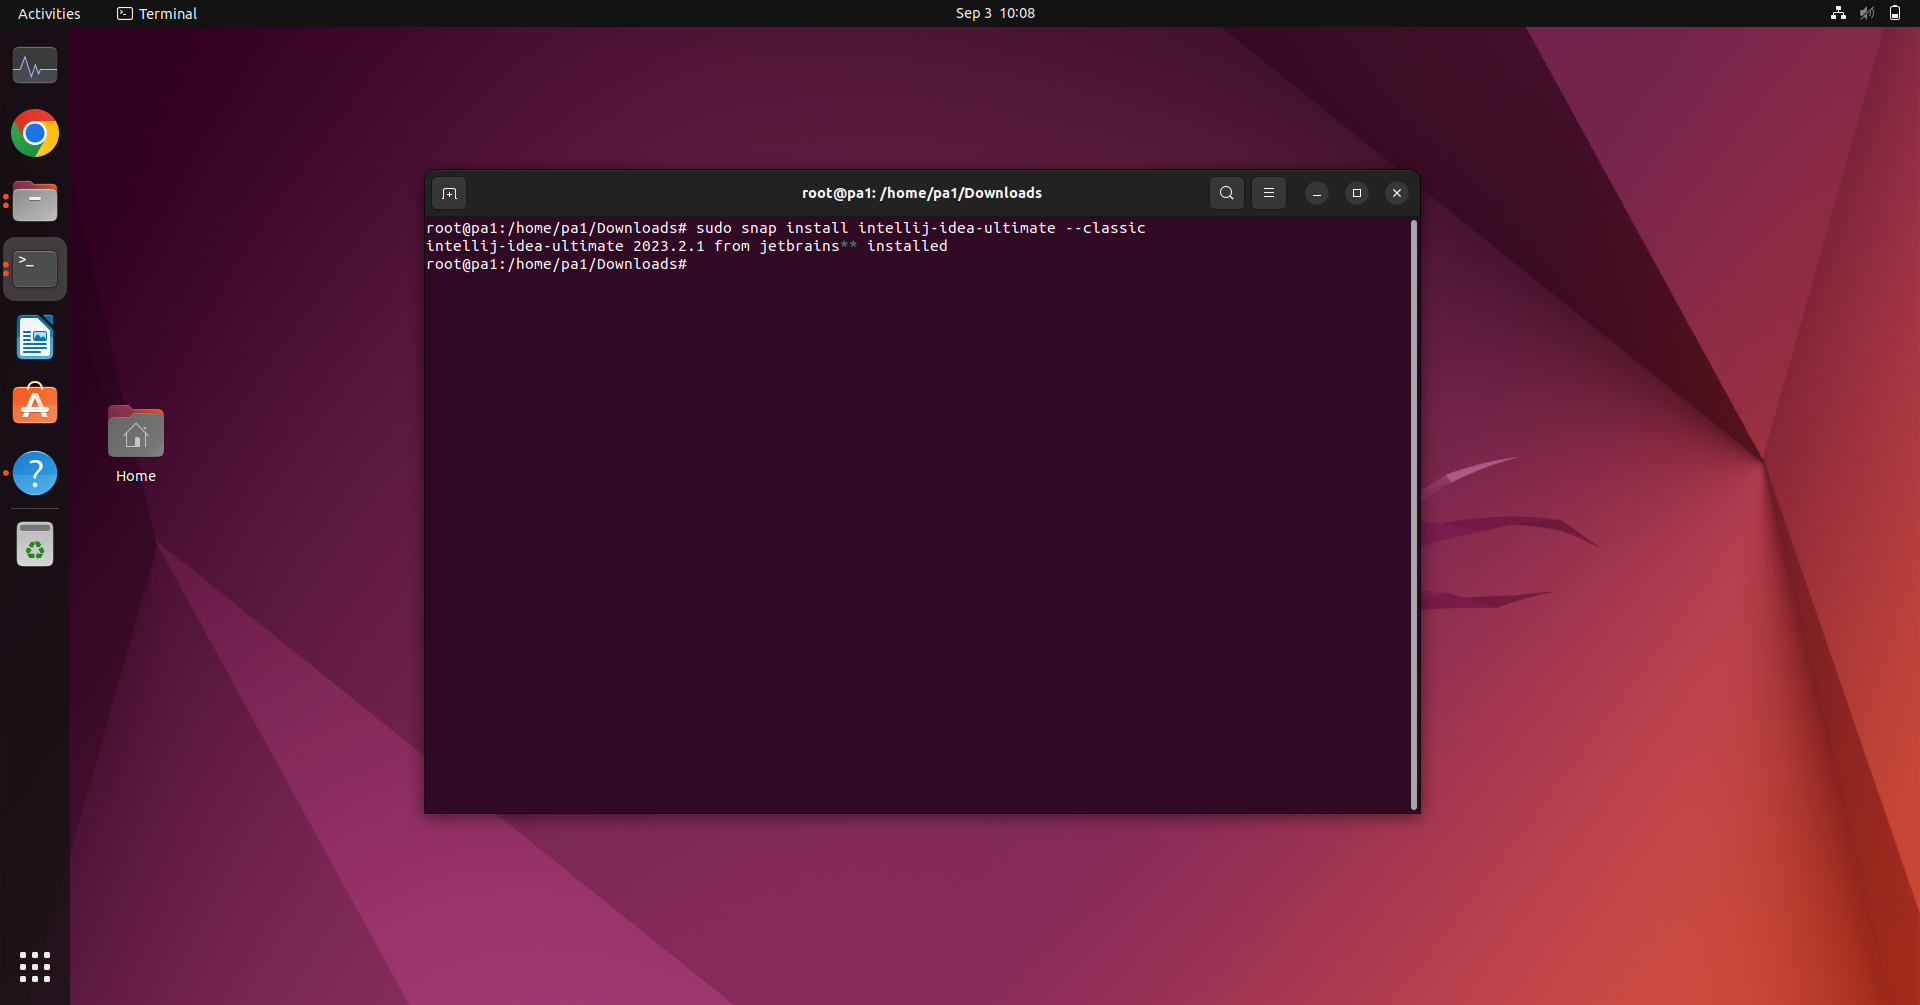Click the Activities overview button

tap(49, 13)
